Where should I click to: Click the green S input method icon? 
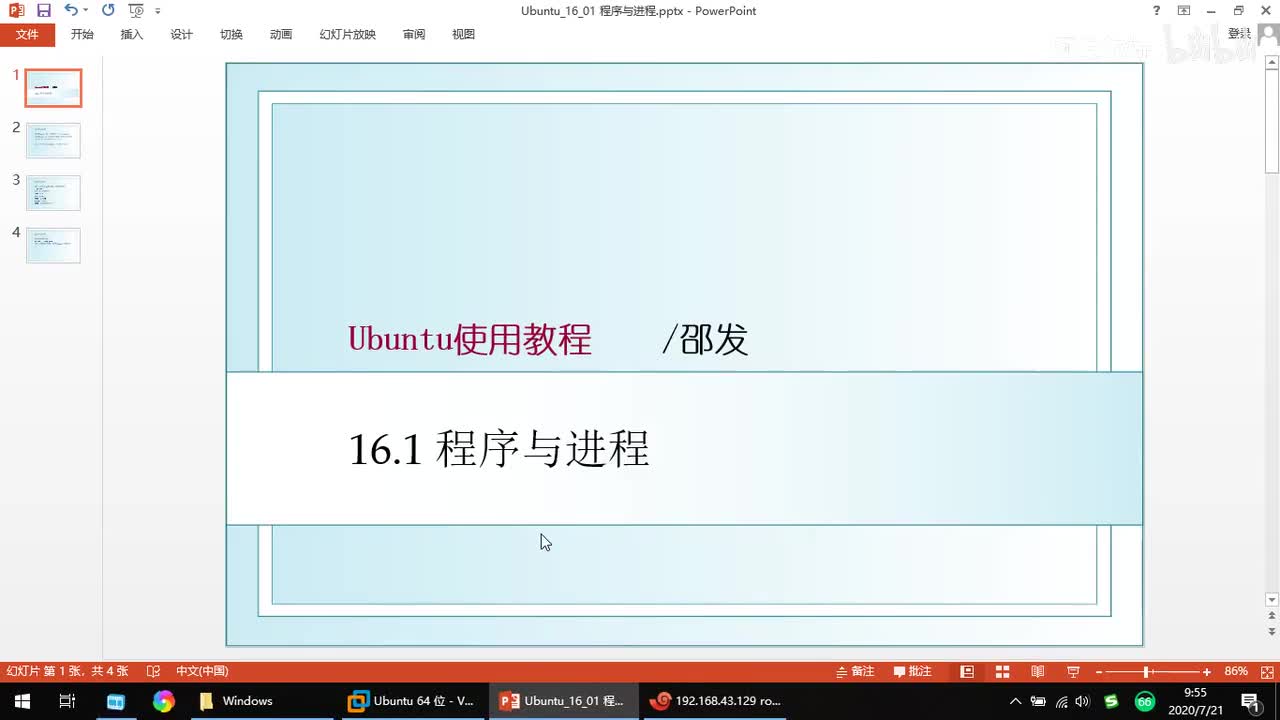click(x=1111, y=701)
